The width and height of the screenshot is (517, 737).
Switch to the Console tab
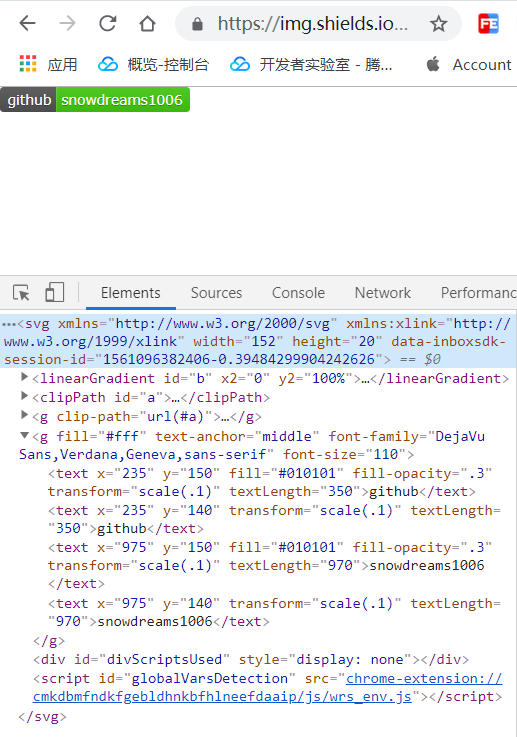(x=298, y=293)
